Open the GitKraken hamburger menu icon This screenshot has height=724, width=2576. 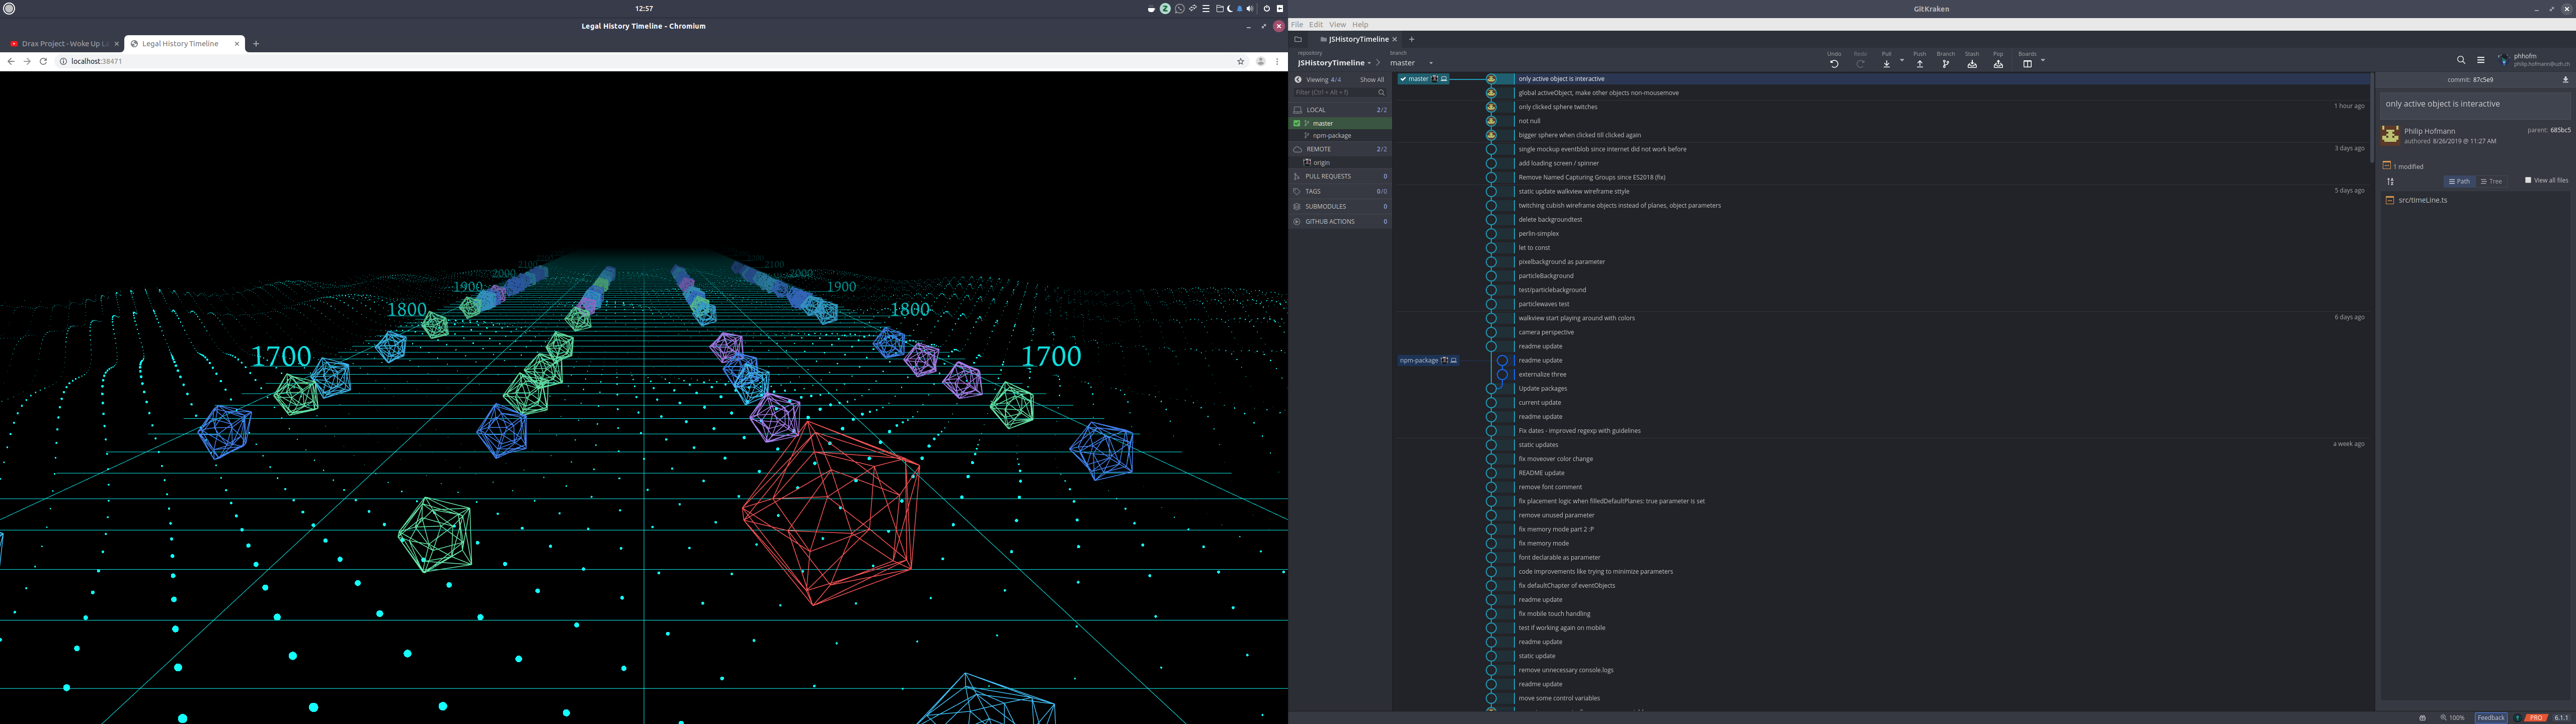[x=2481, y=60]
